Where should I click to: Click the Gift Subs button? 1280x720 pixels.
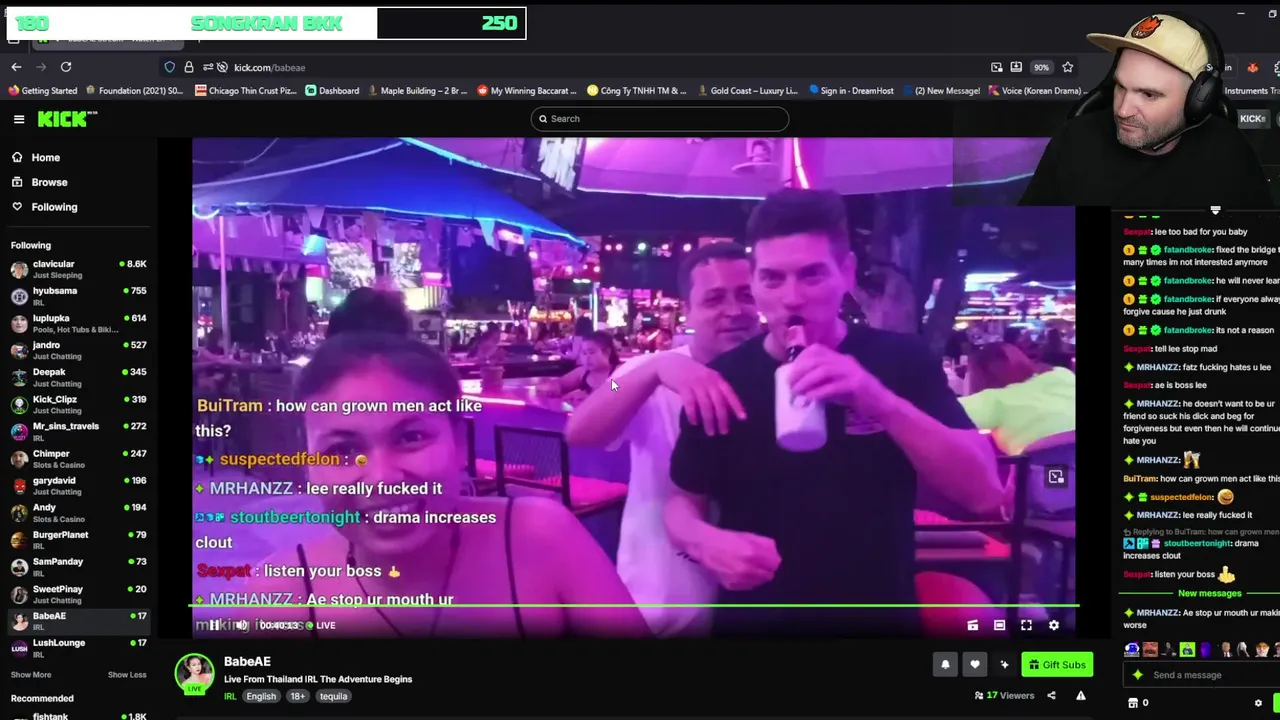(x=1057, y=664)
